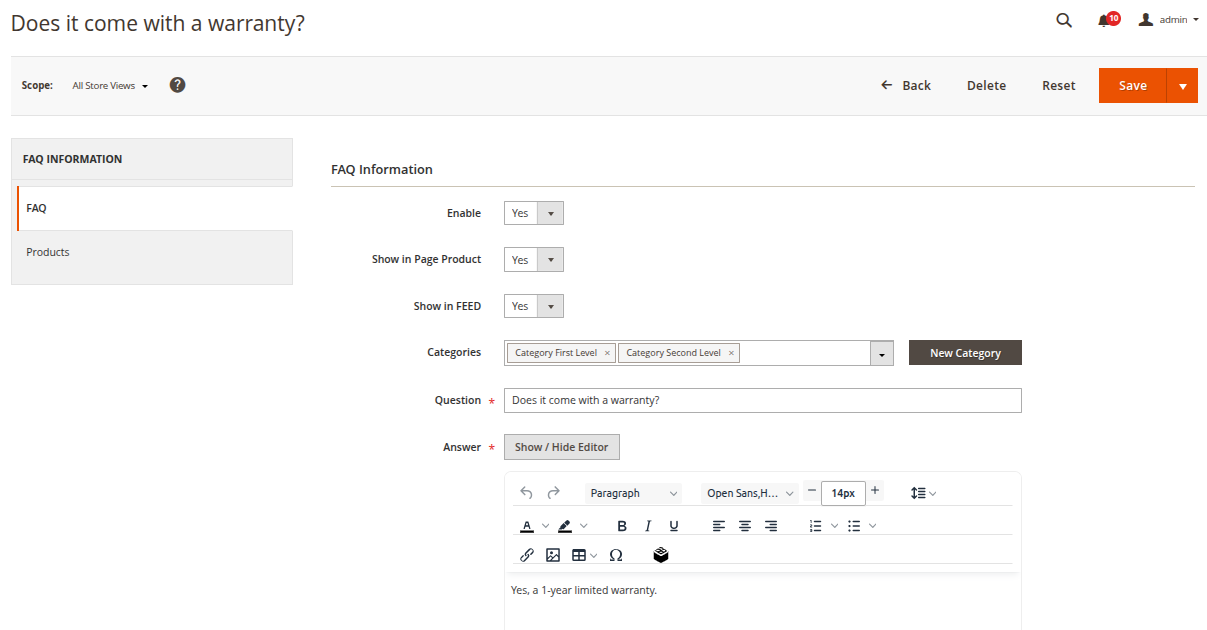The image size is (1207, 630).
Task: Center align the answer text
Action: [745, 526]
